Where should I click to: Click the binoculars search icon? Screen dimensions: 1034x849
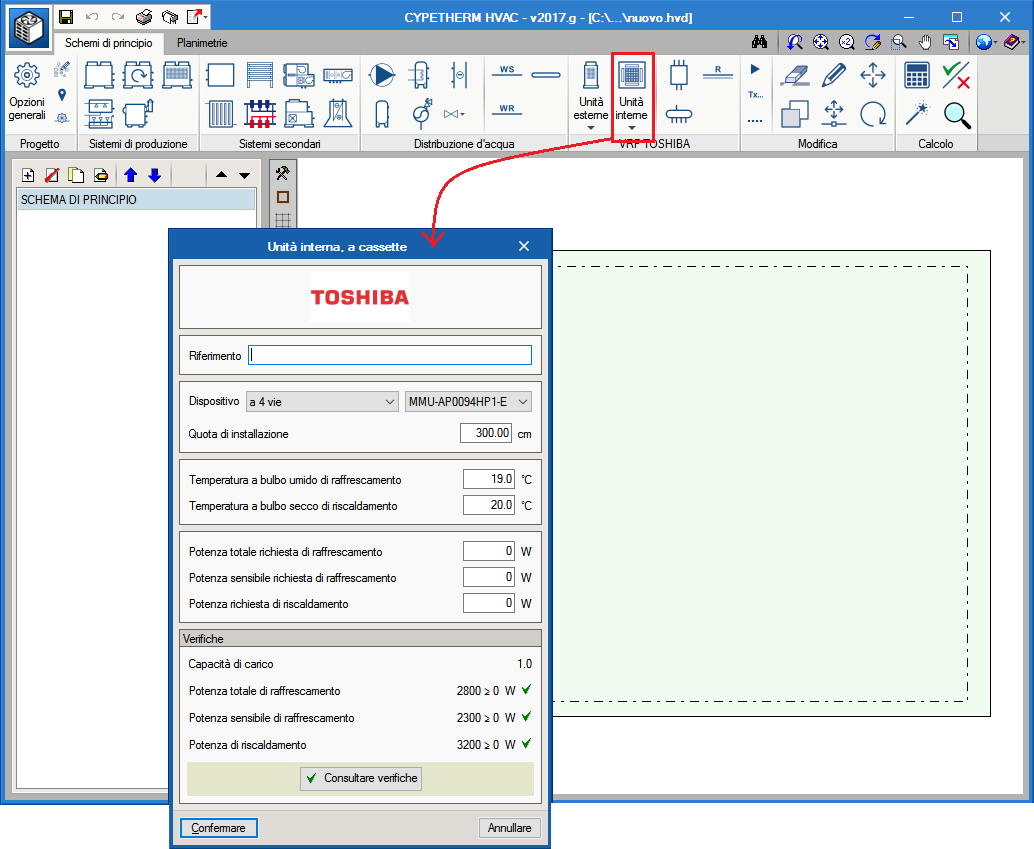coord(759,42)
